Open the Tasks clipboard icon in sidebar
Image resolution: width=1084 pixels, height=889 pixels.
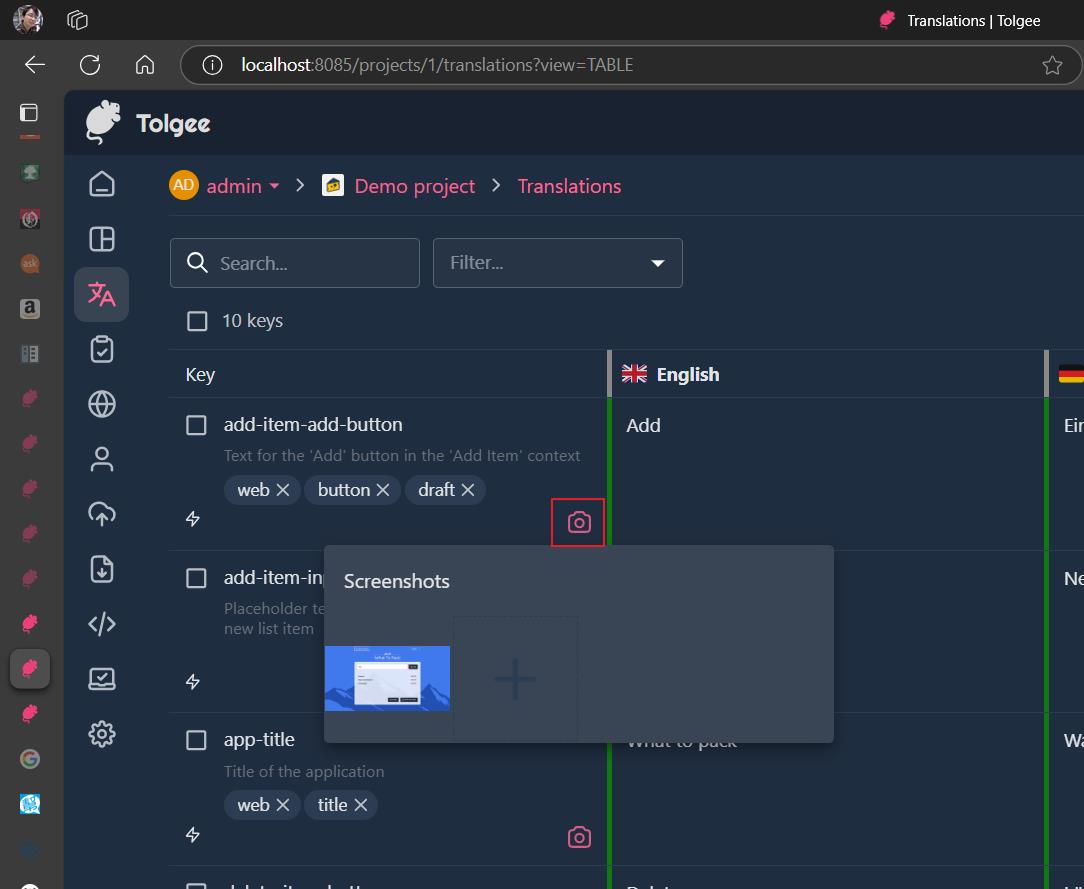click(x=102, y=349)
